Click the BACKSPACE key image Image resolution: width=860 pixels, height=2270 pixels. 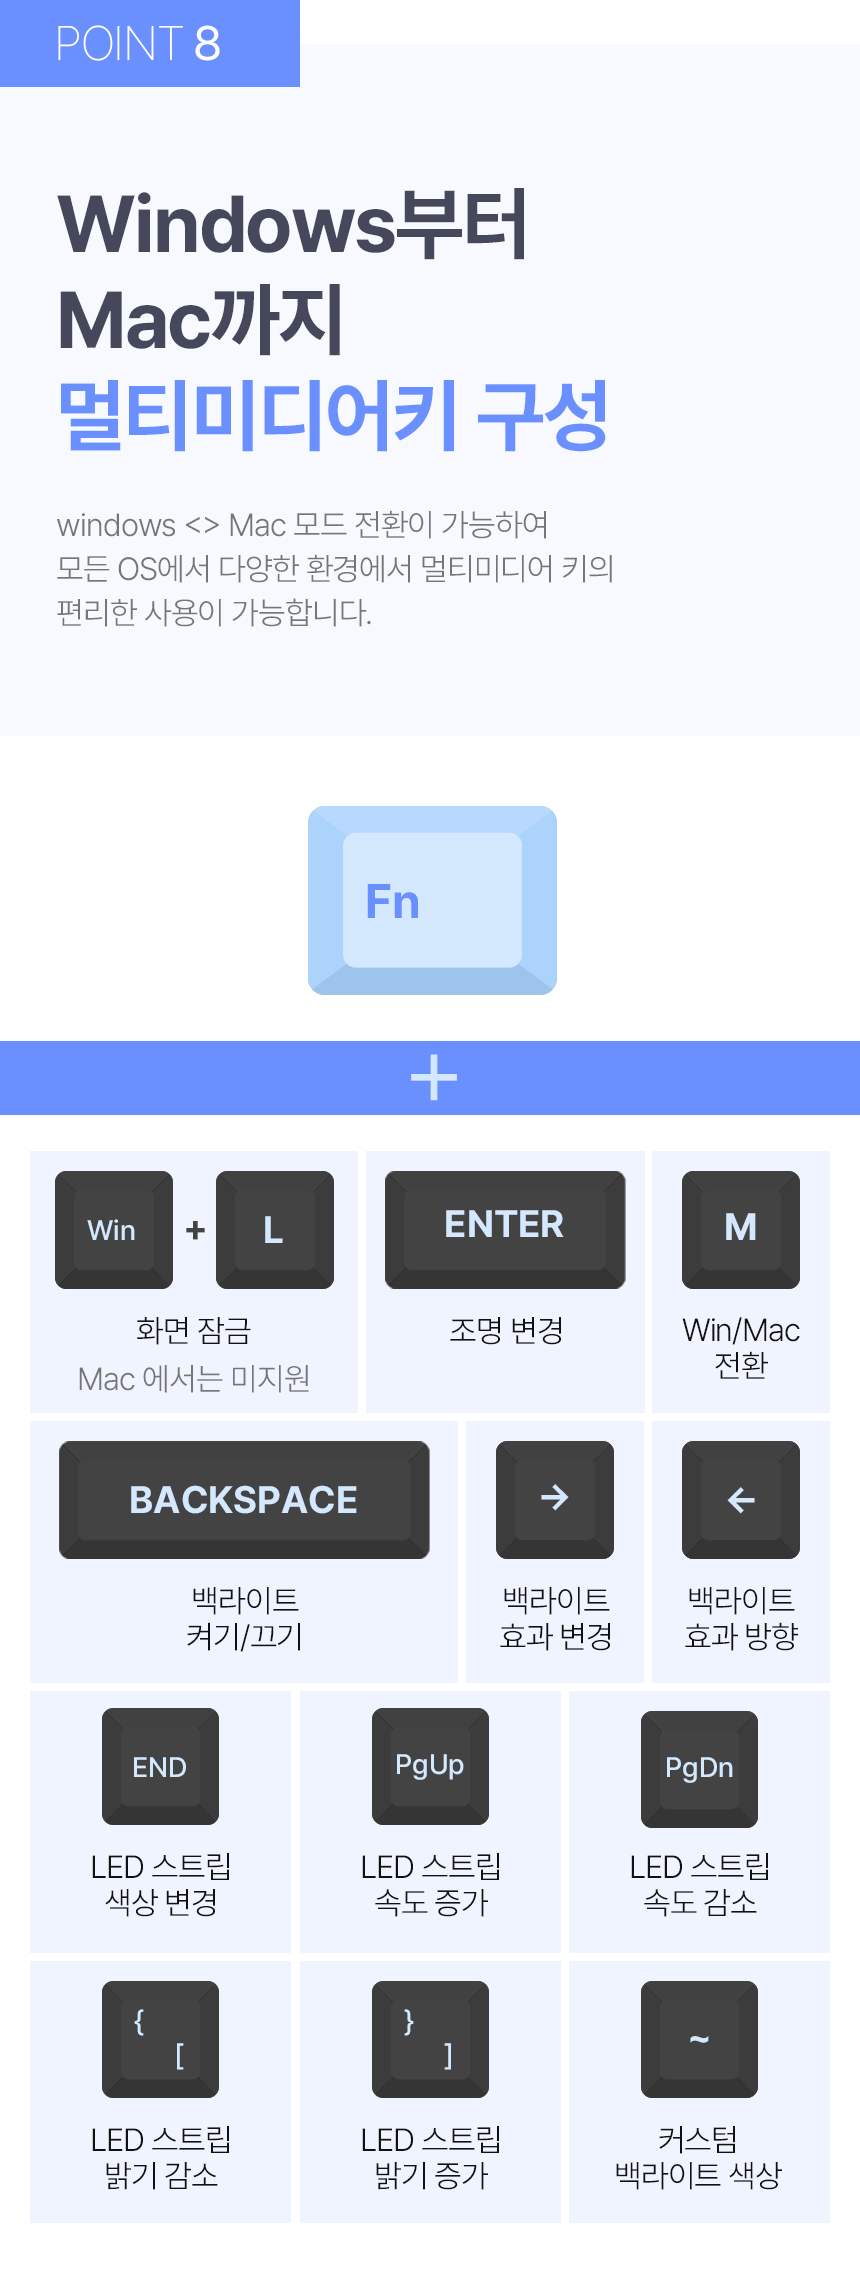point(244,1499)
